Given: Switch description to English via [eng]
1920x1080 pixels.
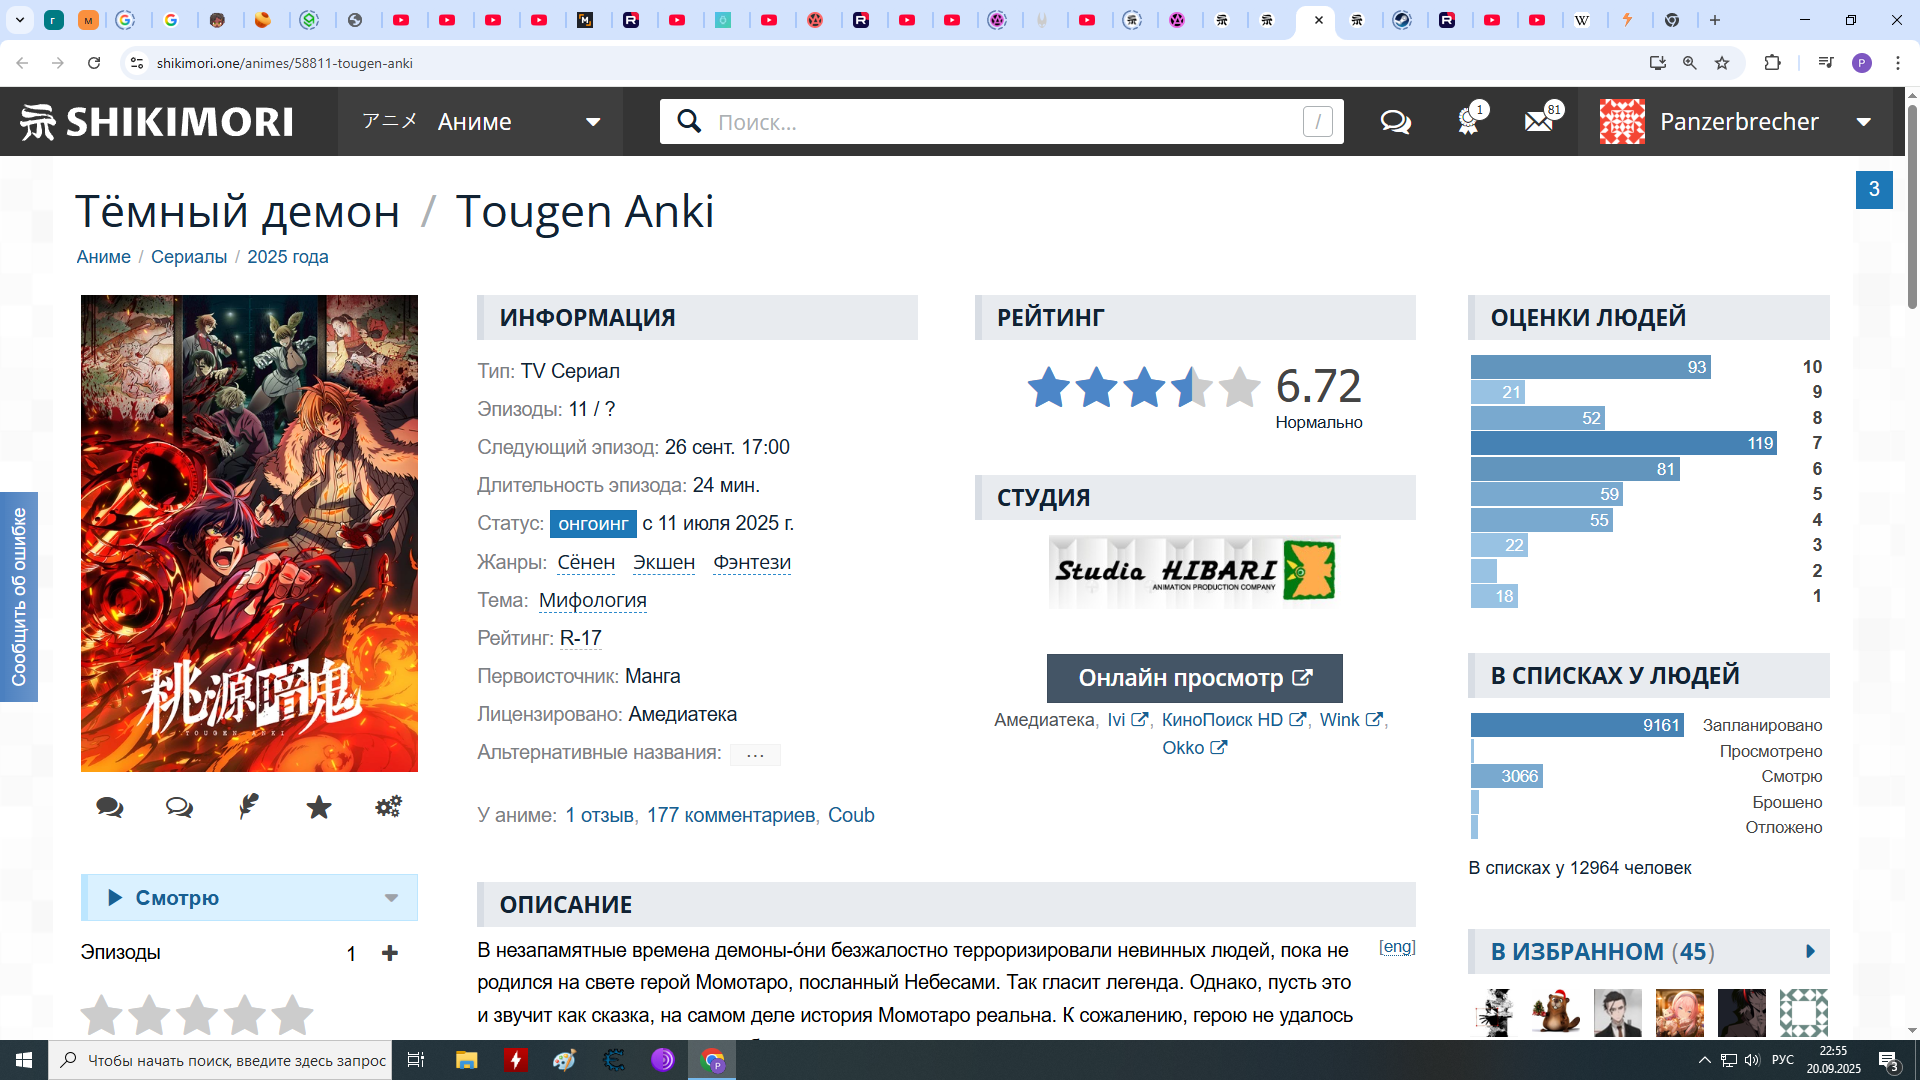Looking at the screenshot, I should pyautogui.click(x=1397, y=947).
